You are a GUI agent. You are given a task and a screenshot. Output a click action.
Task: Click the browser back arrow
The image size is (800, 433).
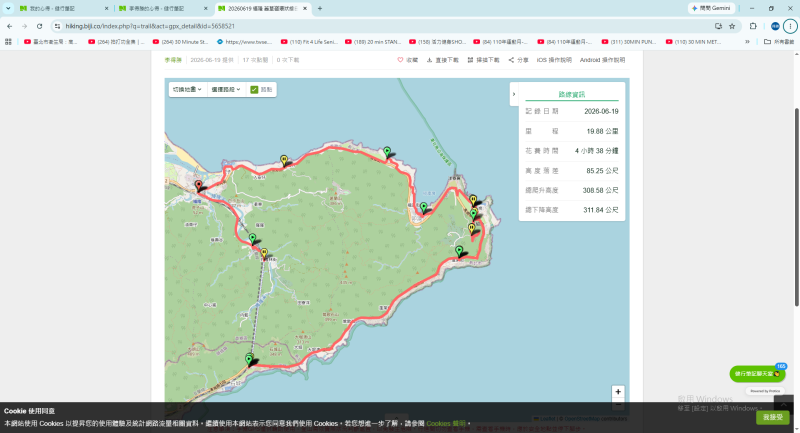[10, 26]
